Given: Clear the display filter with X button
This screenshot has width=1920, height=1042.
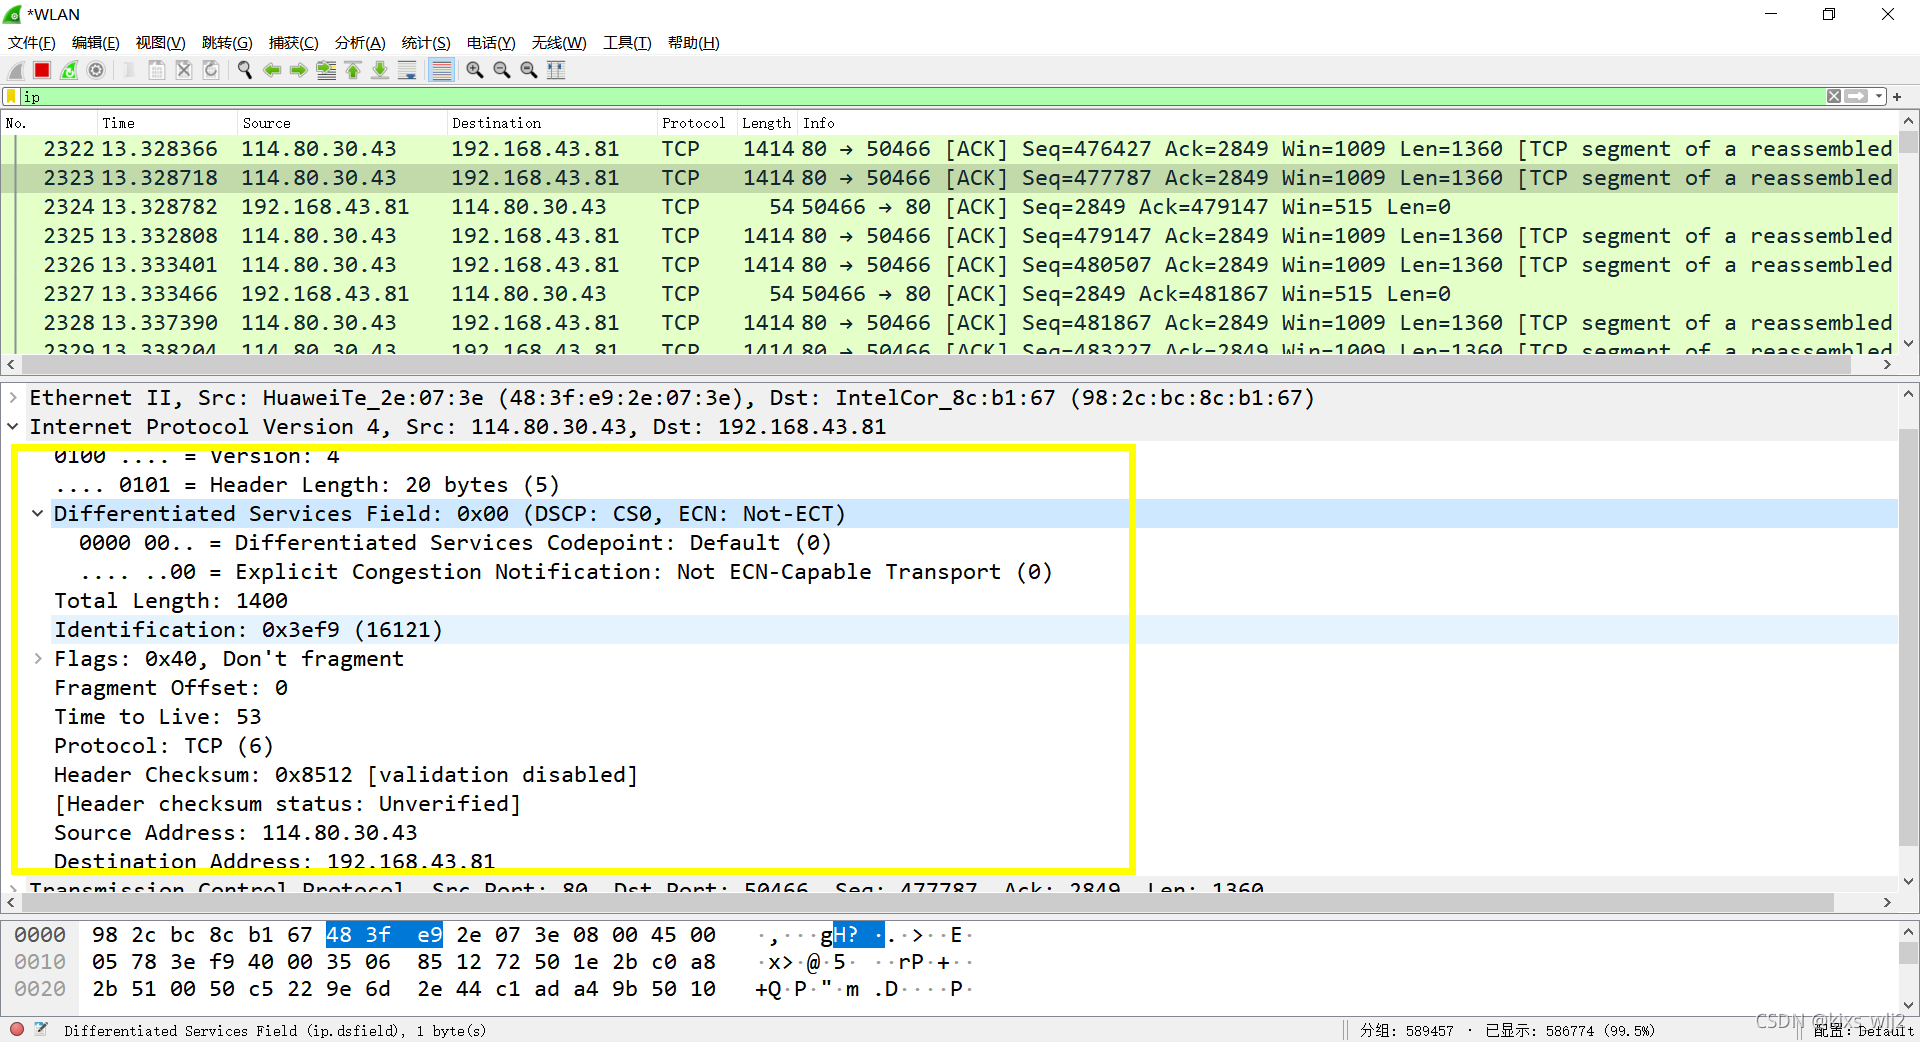Looking at the screenshot, I should [1834, 97].
